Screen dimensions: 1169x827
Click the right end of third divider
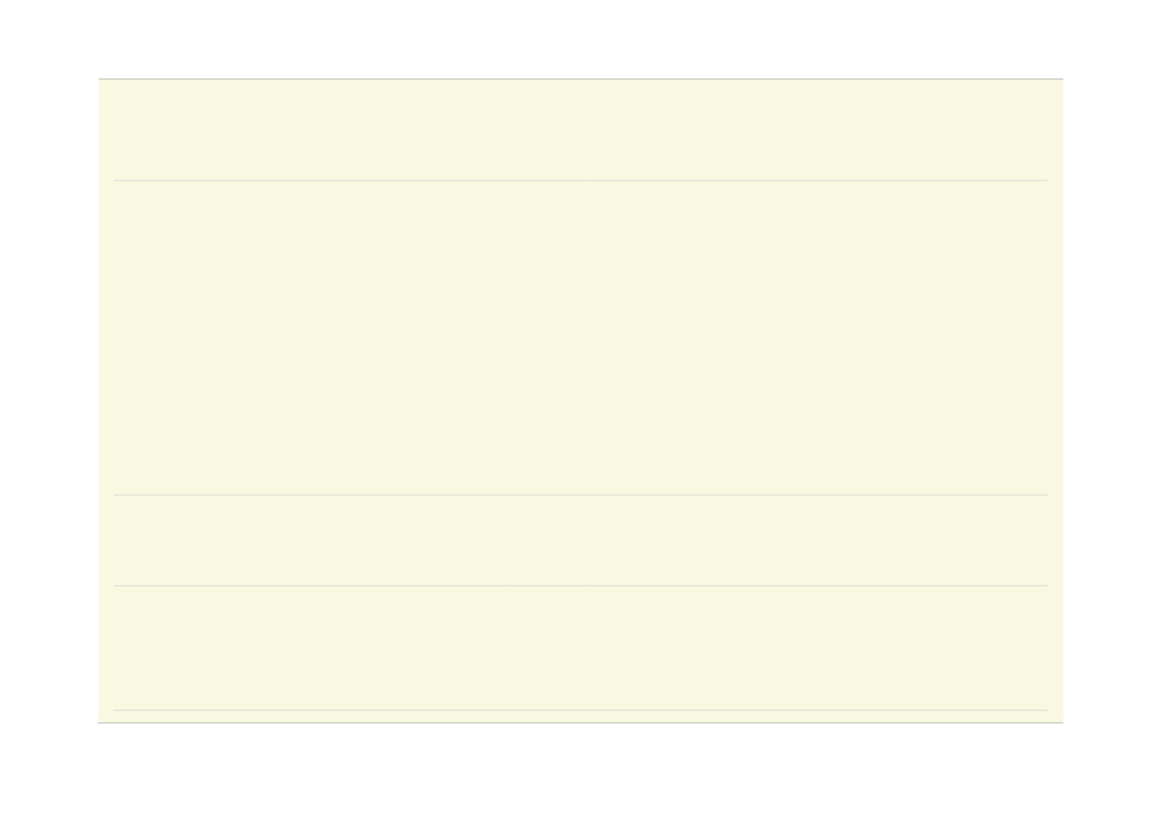[1045, 586]
